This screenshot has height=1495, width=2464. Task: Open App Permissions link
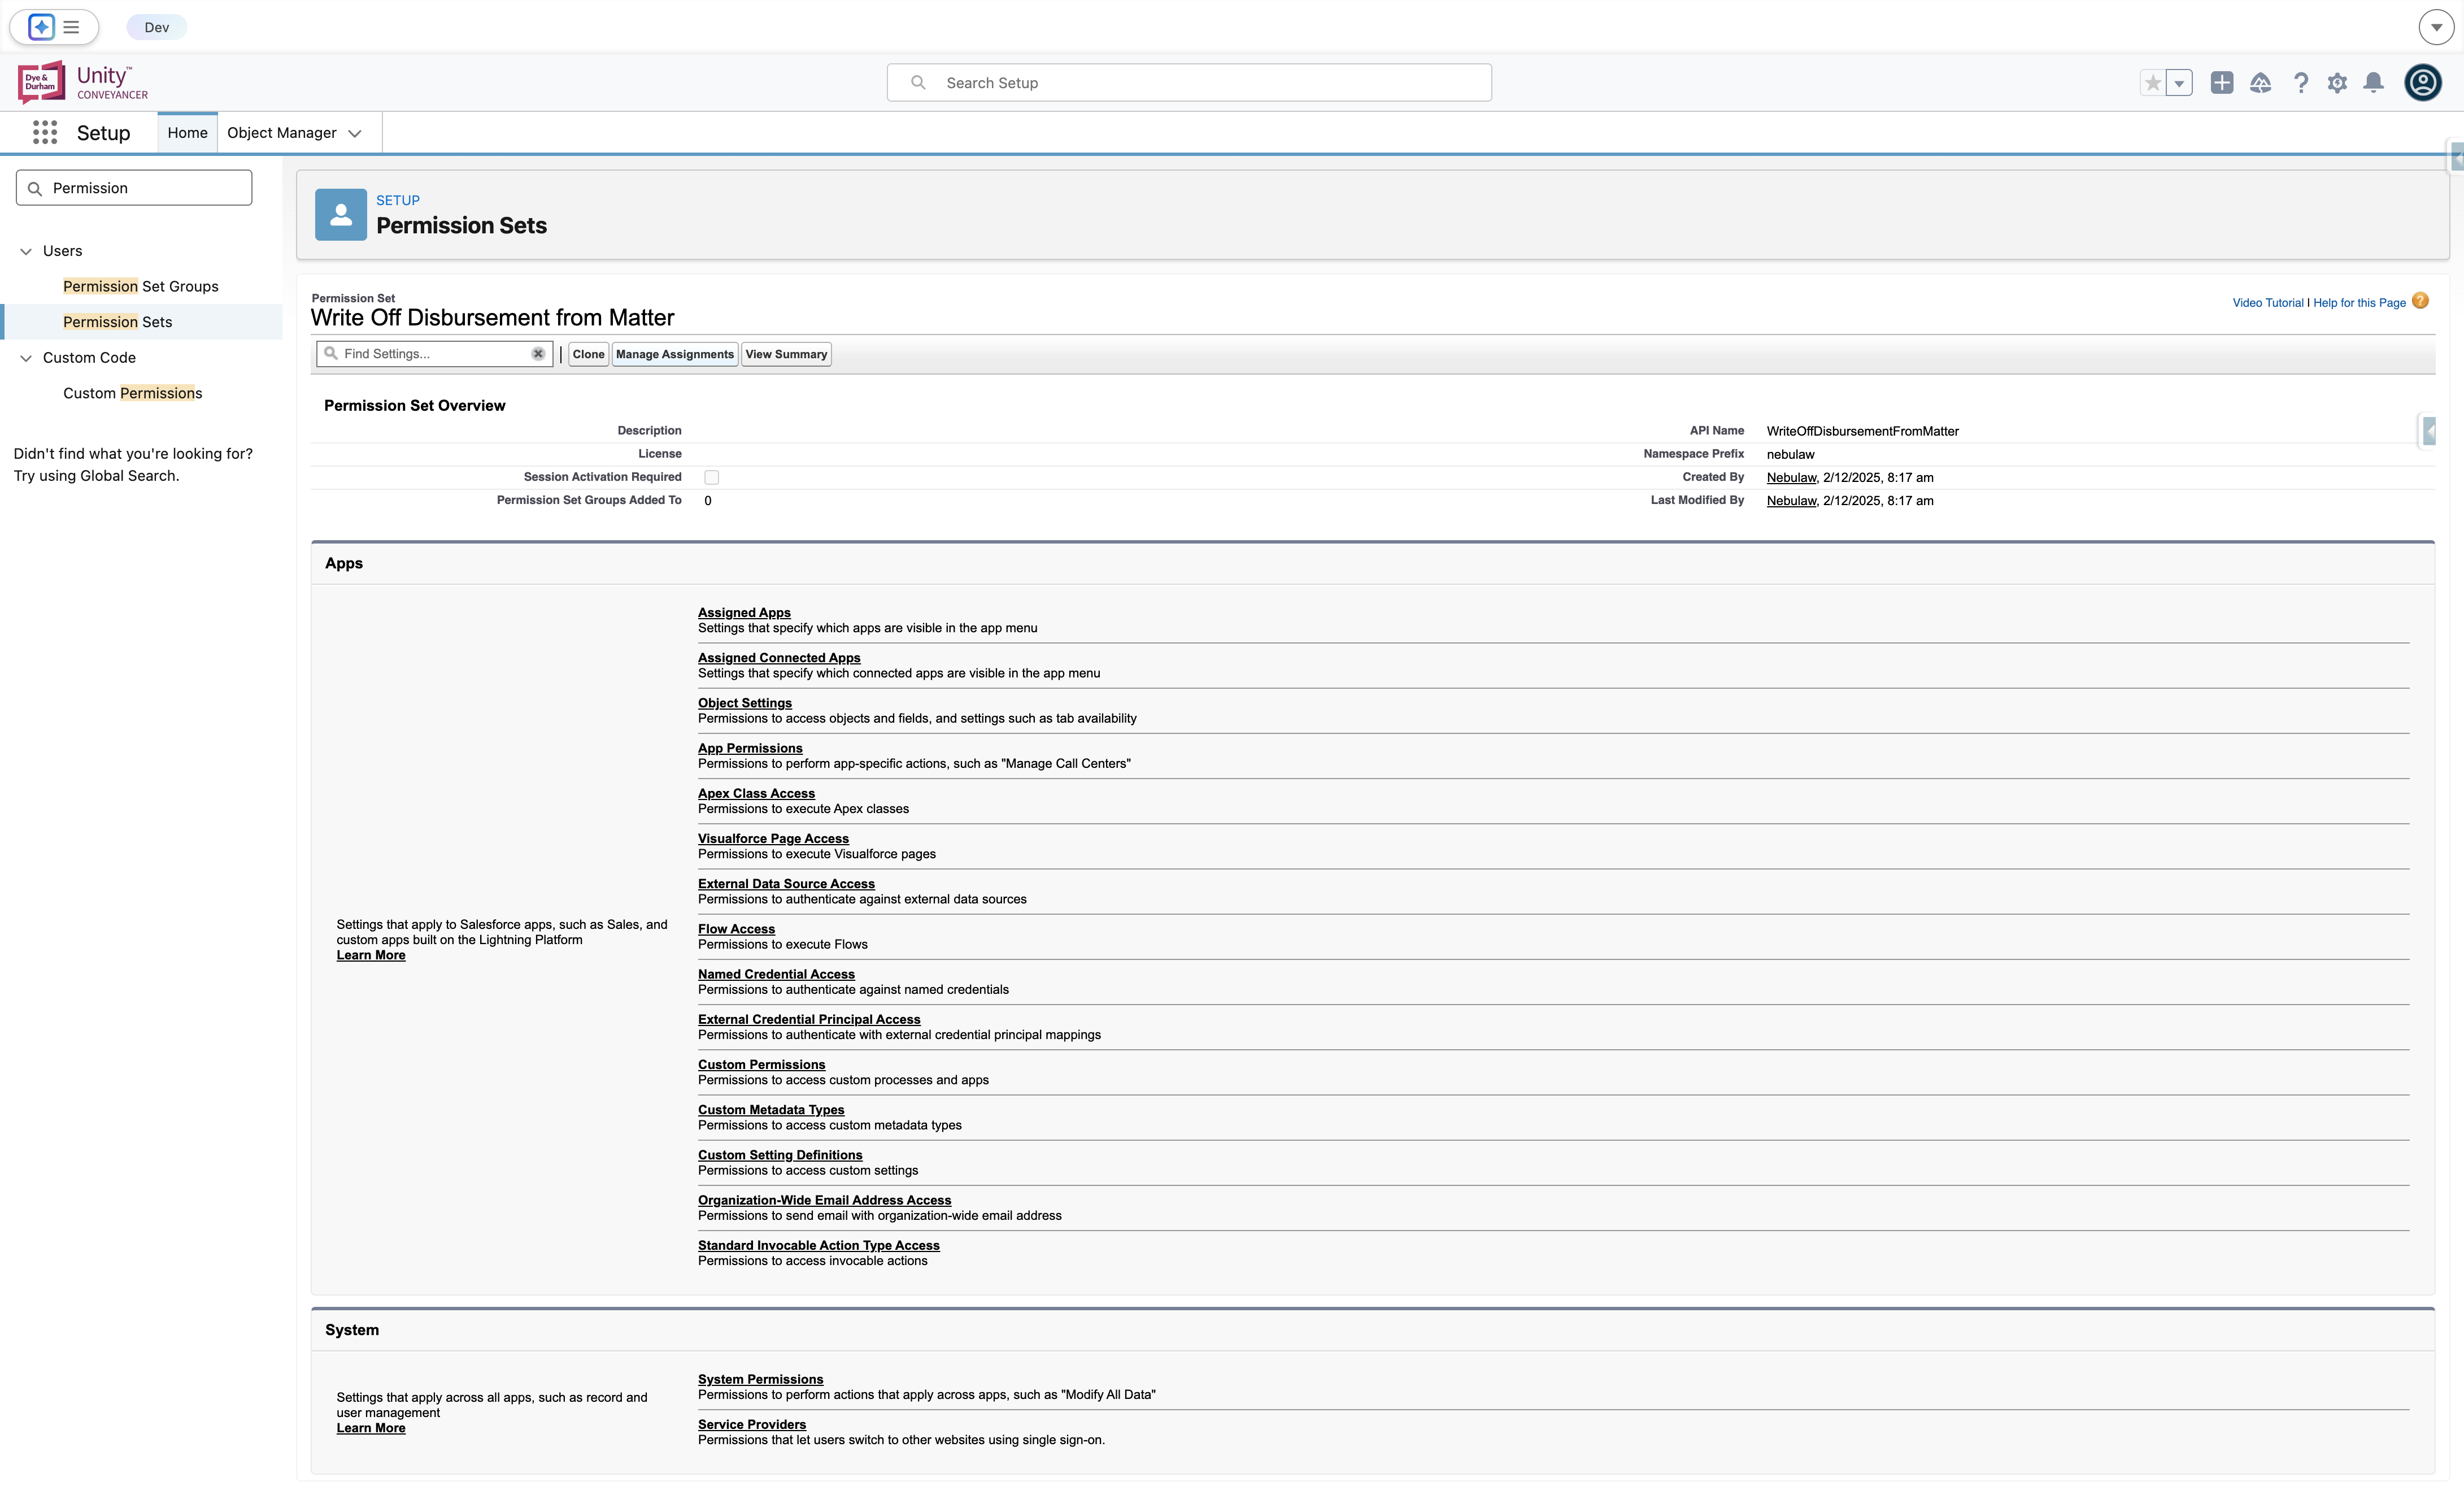(x=750, y=748)
